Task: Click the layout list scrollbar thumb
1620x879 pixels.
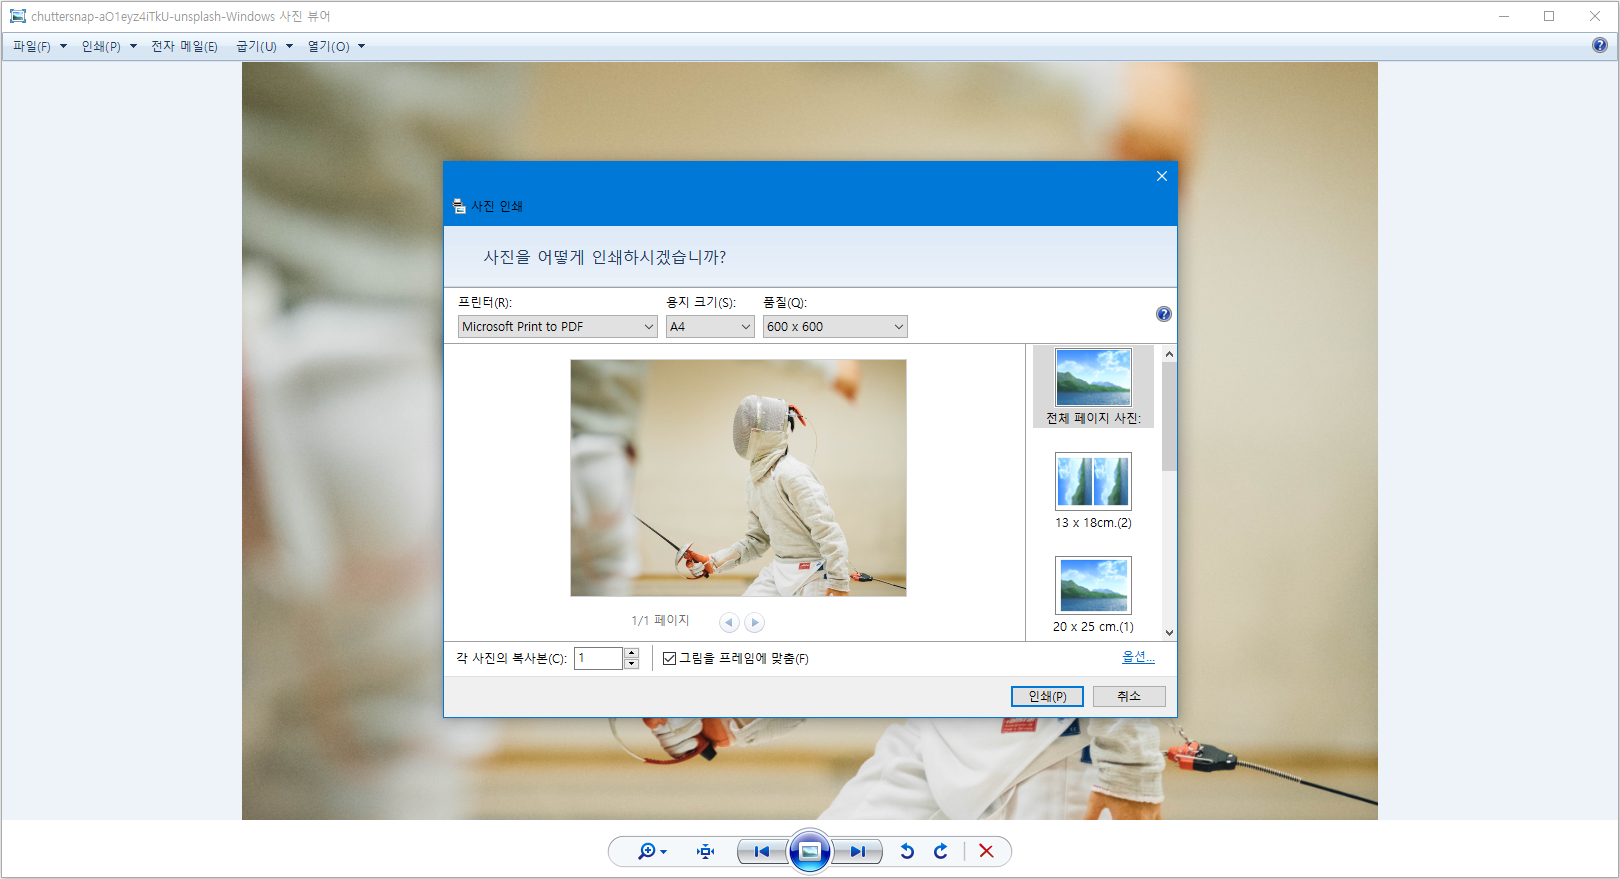Action: 1169,416
